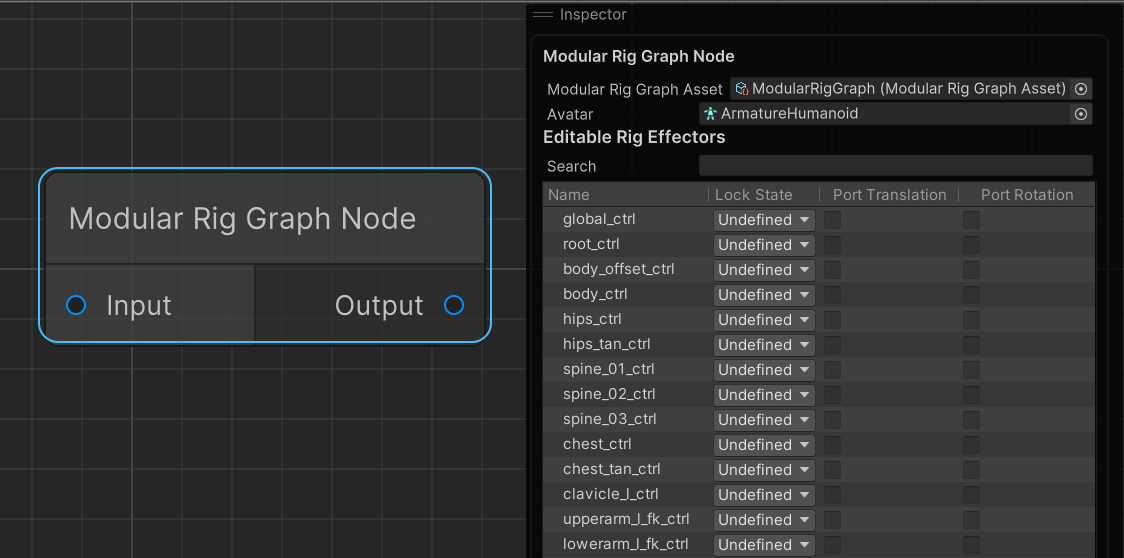Select the Modular Rig Graph Node title
Viewport: 1124px width, 558px height.
pos(242,219)
